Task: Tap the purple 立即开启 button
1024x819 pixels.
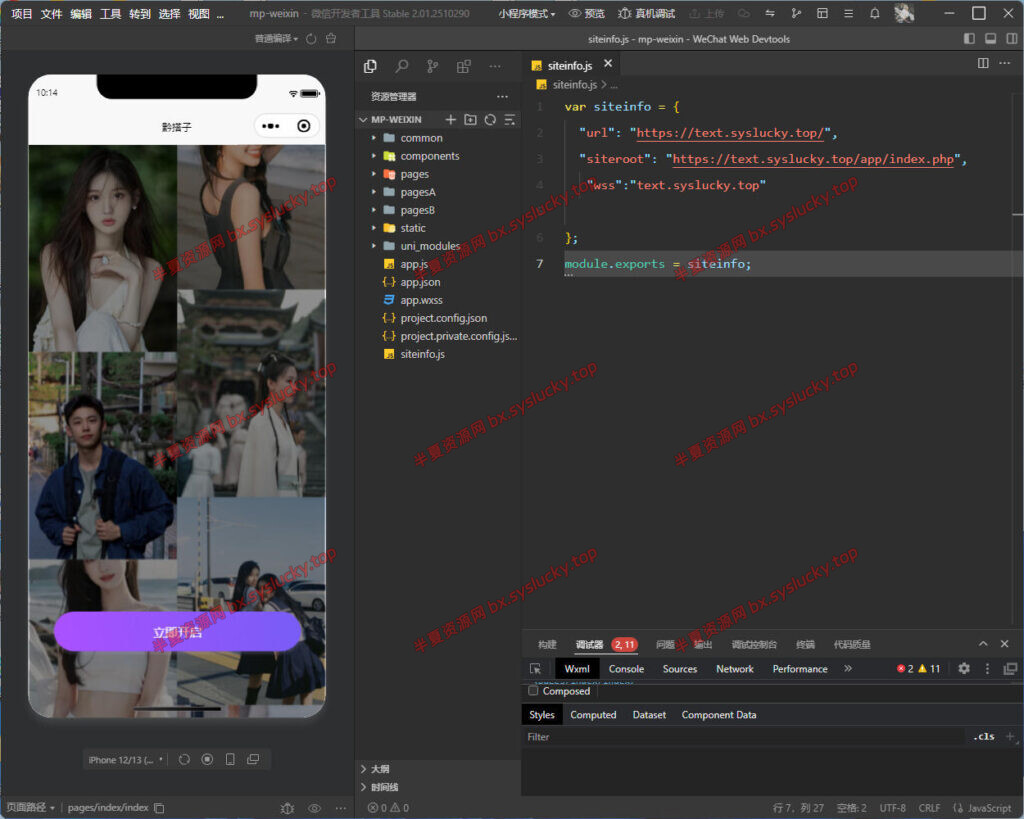Action: coord(178,632)
